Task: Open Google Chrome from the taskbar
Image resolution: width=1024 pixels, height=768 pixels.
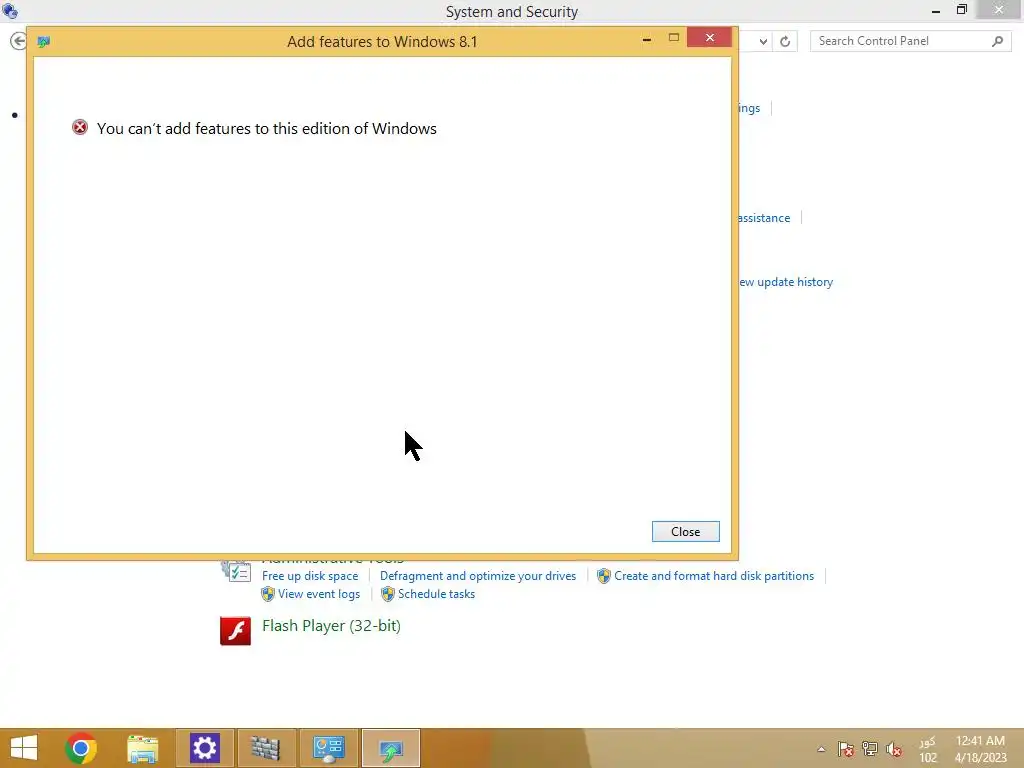Action: pos(81,748)
